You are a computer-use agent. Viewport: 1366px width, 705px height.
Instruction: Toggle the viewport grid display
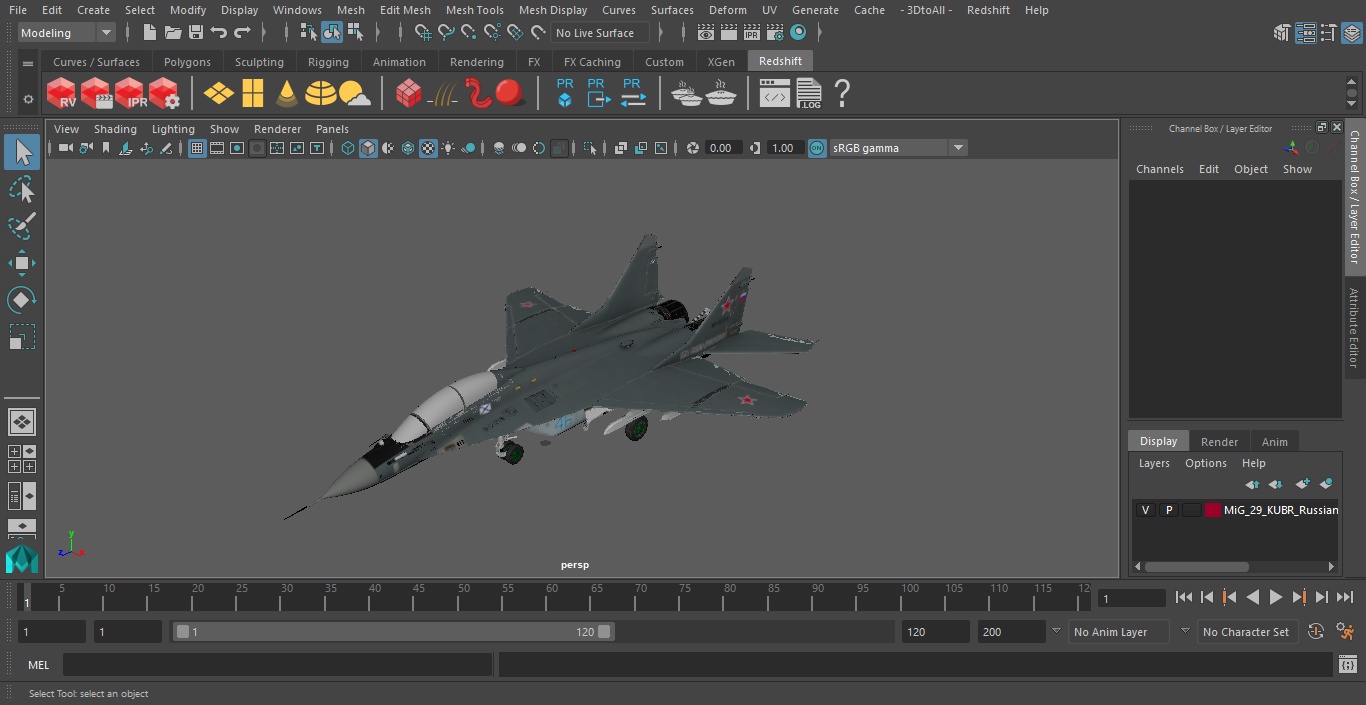pyautogui.click(x=197, y=148)
